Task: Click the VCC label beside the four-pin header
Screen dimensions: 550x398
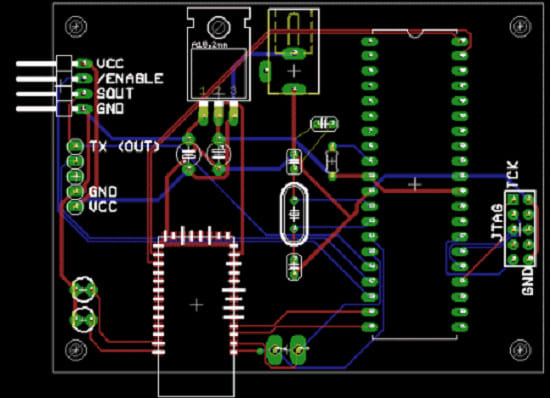Action: tap(110, 63)
